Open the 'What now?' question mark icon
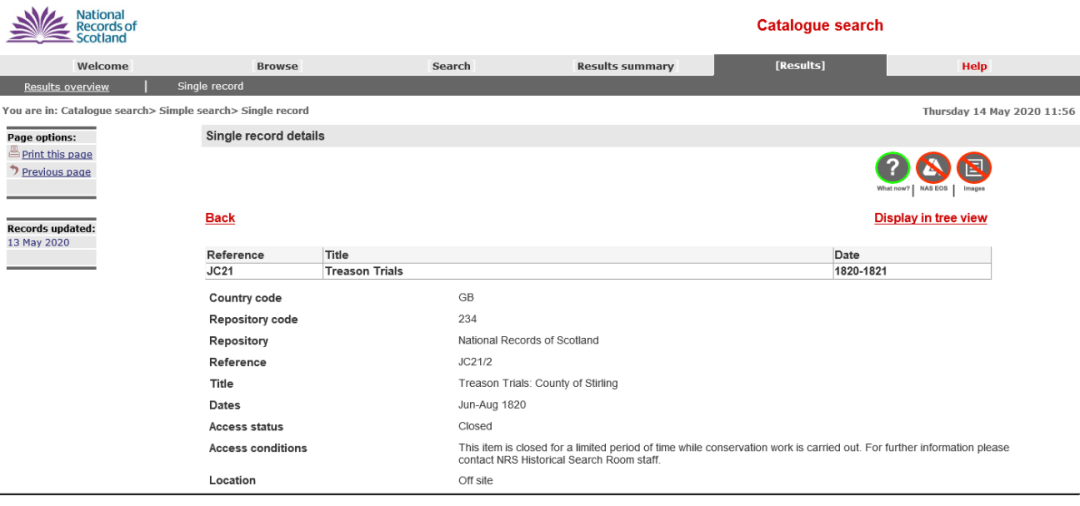1080x506 pixels. [892, 167]
